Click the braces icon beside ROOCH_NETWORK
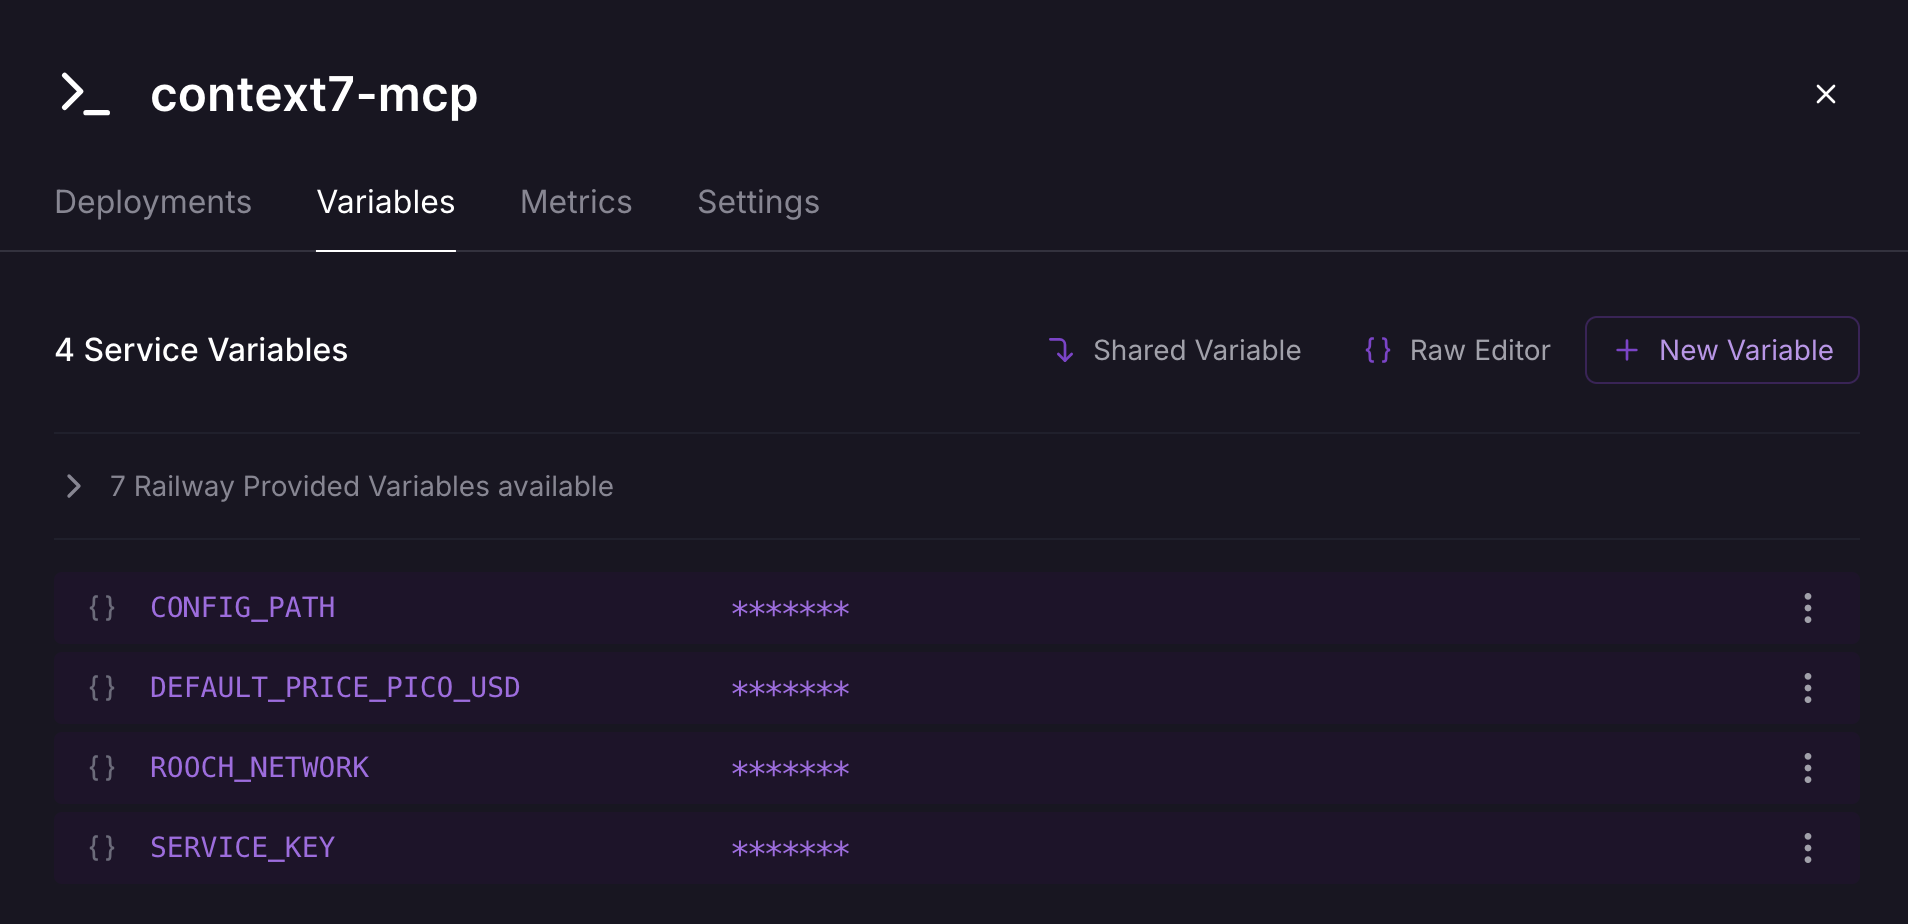Image resolution: width=1908 pixels, height=924 pixels. (x=102, y=767)
